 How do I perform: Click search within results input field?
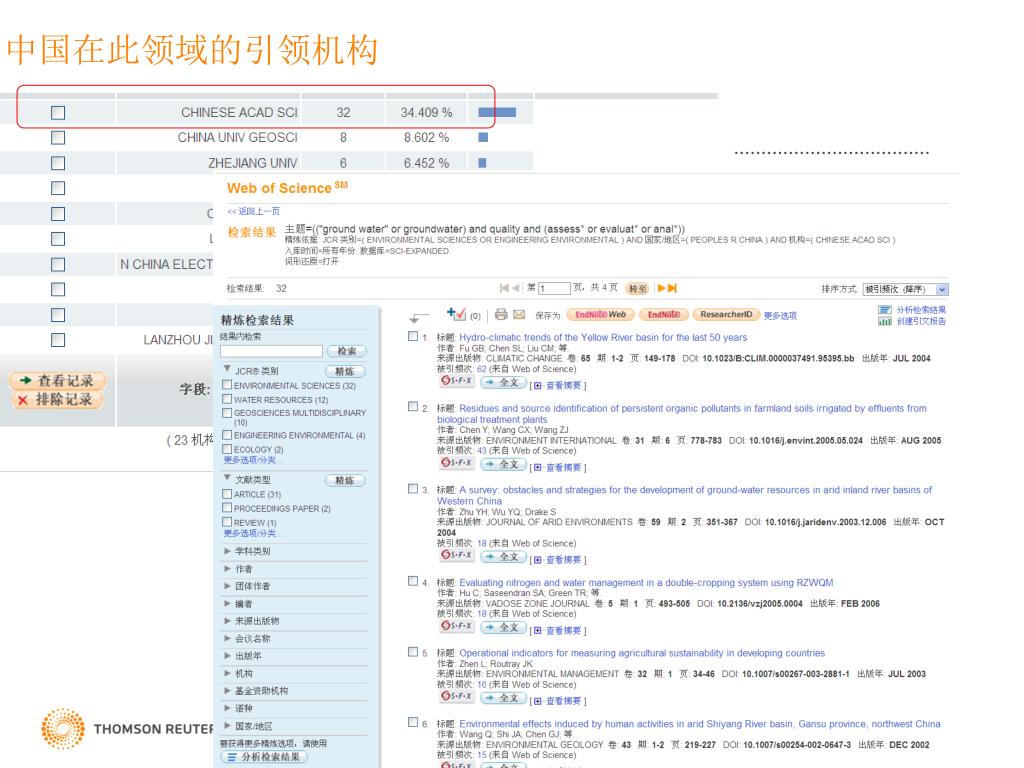pos(272,351)
